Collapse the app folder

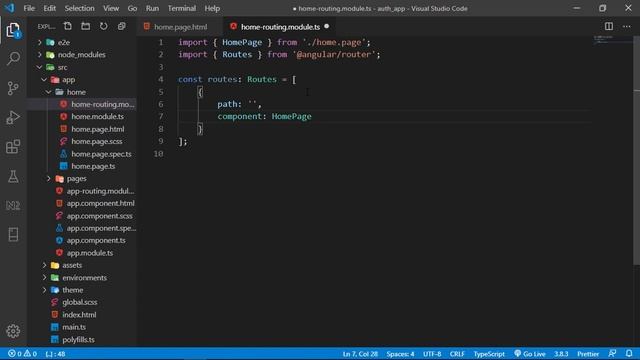click(44, 80)
